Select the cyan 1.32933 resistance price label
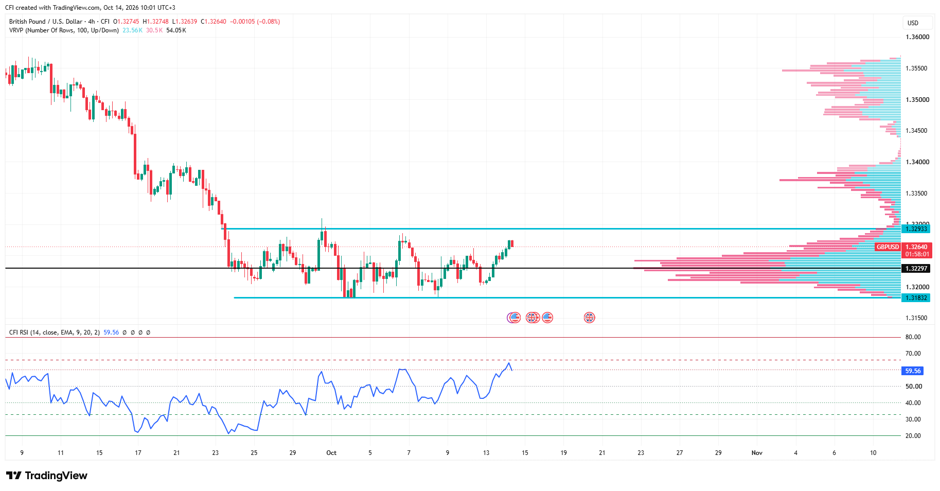 [x=916, y=229]
